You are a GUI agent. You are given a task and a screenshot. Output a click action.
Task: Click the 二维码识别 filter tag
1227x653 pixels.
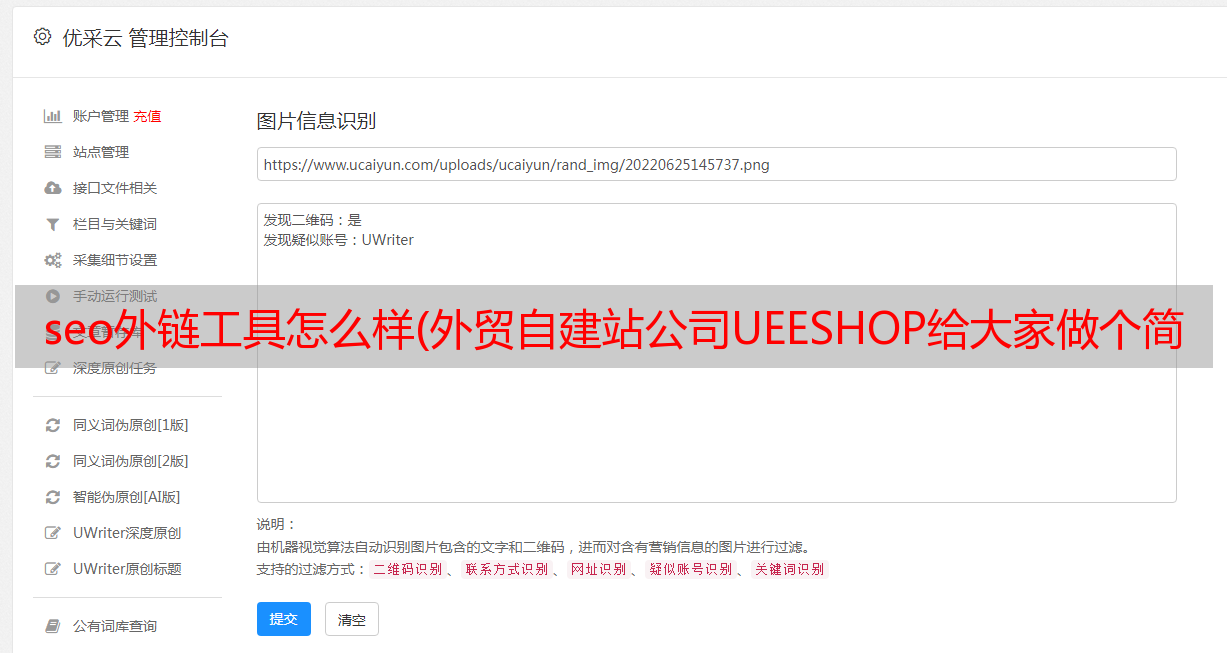point(408,569)
